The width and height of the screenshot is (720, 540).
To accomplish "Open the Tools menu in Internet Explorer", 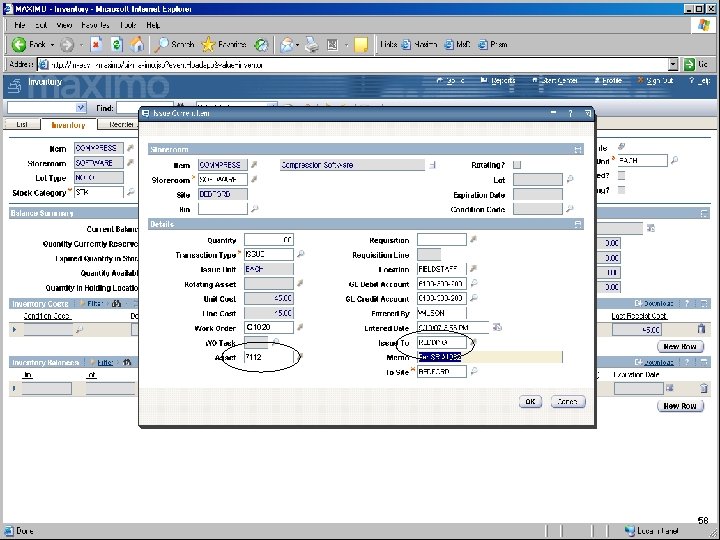I will pos(127,25).
